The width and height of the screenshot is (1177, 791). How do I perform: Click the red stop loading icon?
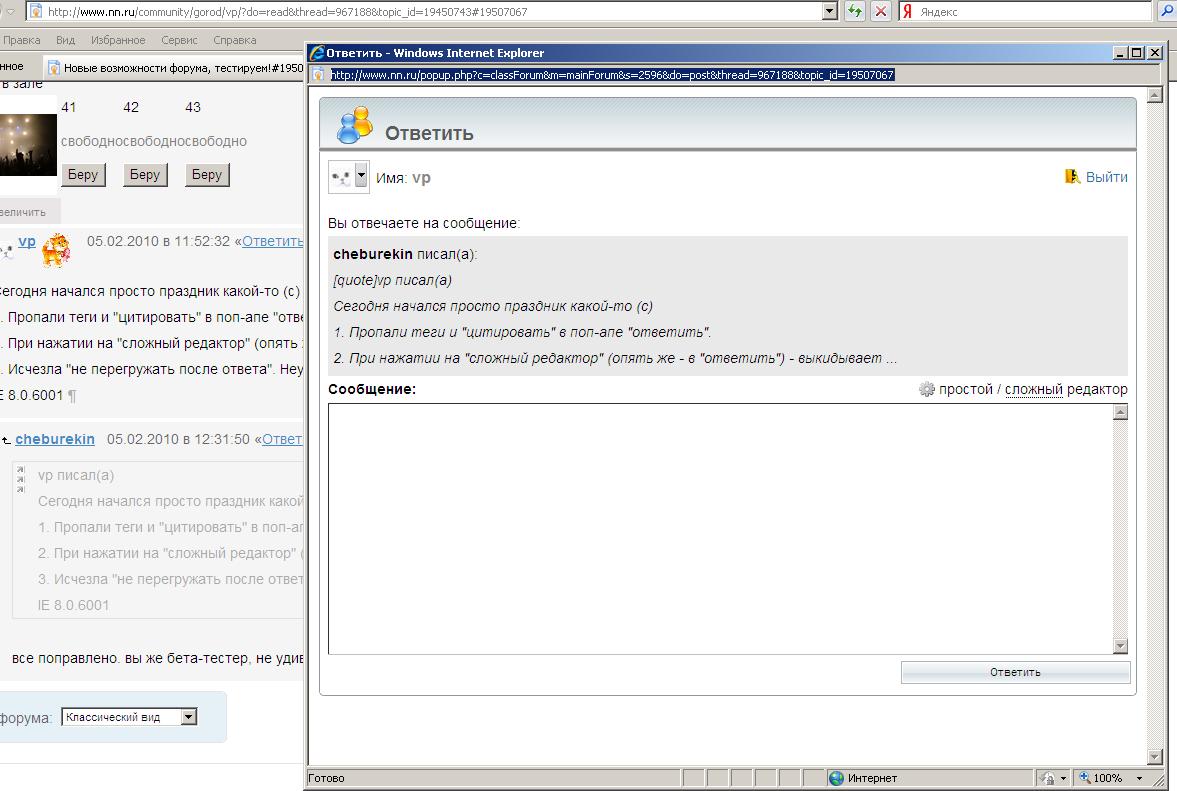[880, 11]
